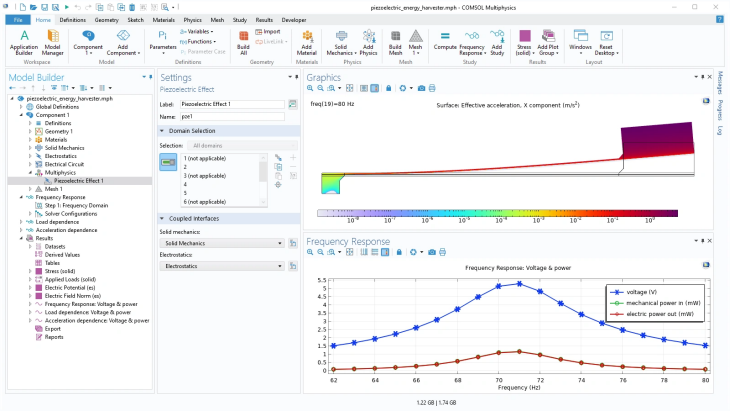
Task: Select the Derived Values node
Action: (62, 255)
